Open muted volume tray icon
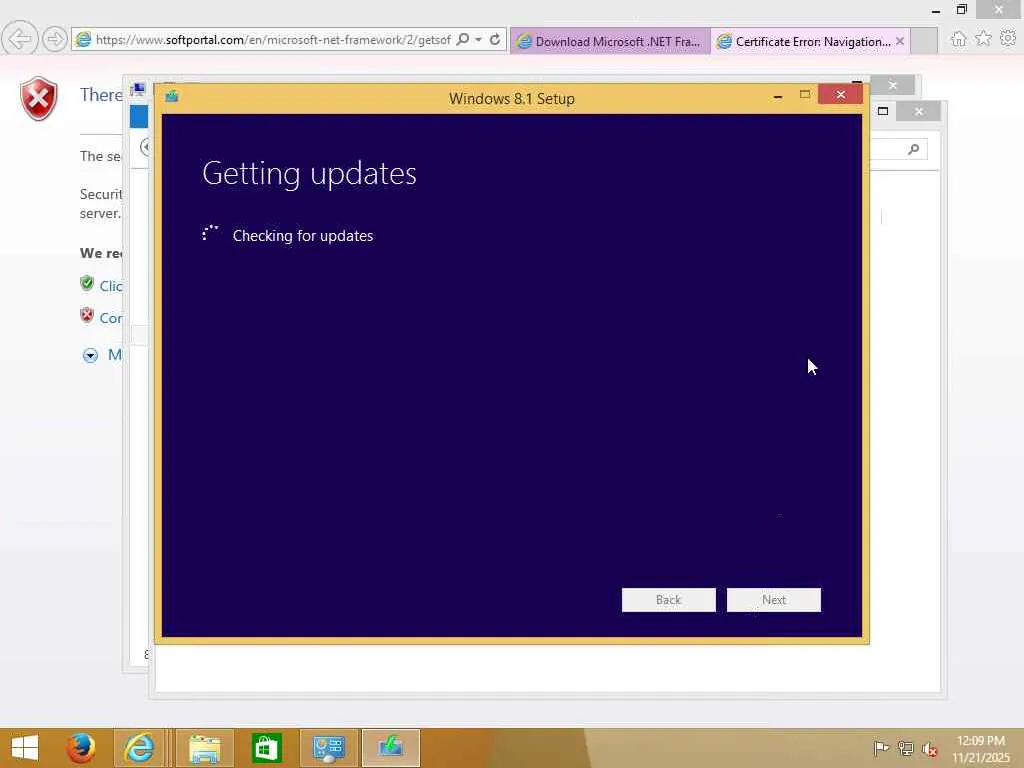Image resolution: width=1024 pixels, height=768 pixels. coord(929,748)
